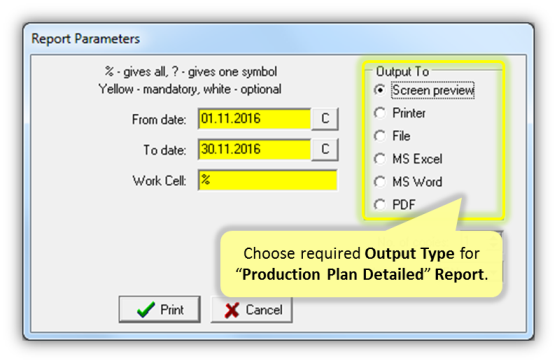Click the From date field showing 01.11.2016

click(x=254, y=119)
